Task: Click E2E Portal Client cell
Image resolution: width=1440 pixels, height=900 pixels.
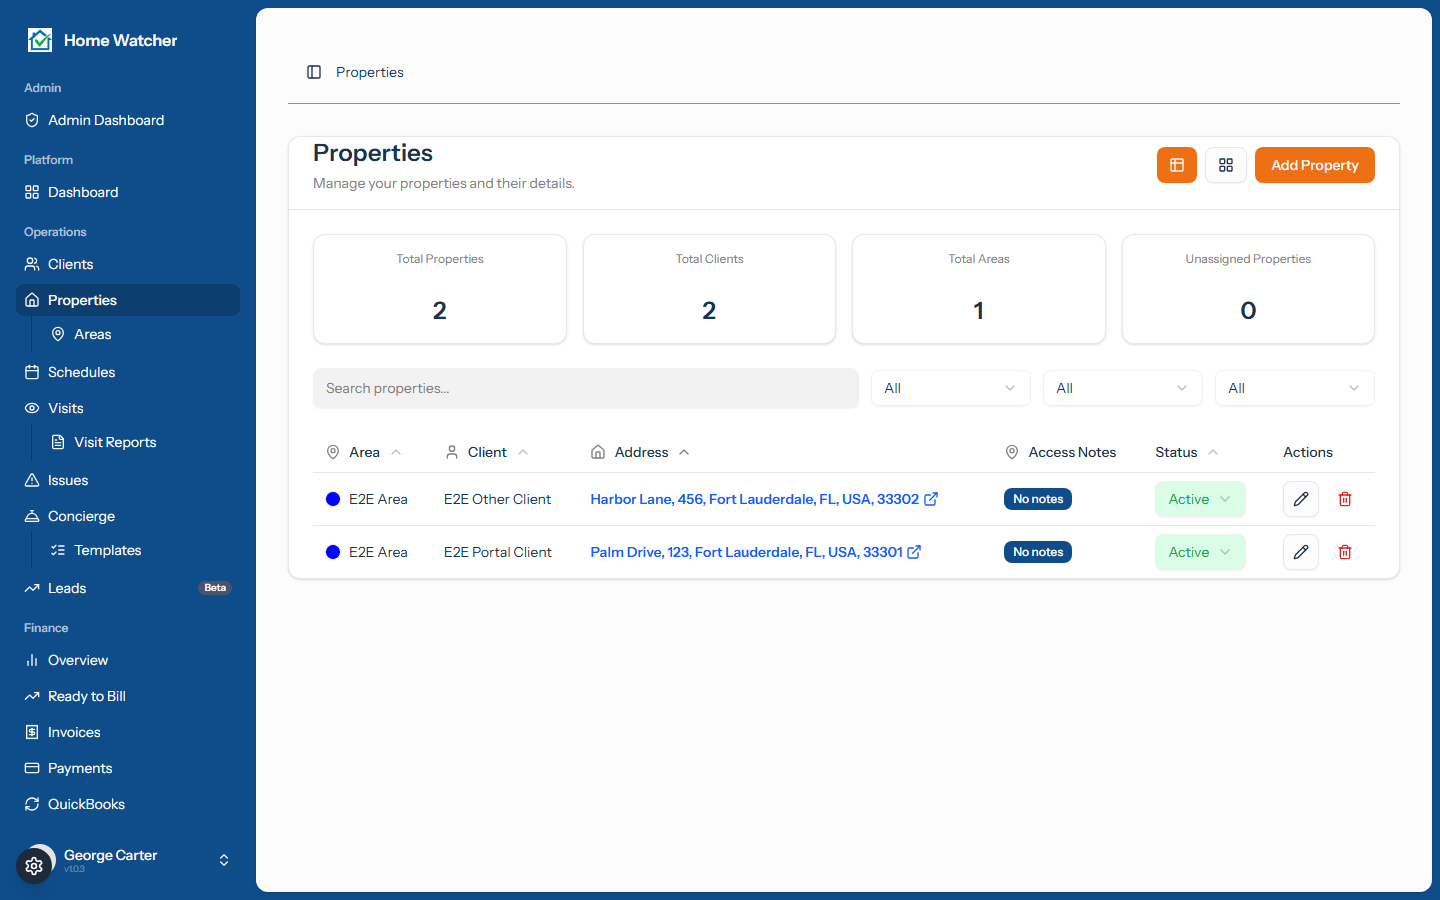Action: (x=498, y=552)
